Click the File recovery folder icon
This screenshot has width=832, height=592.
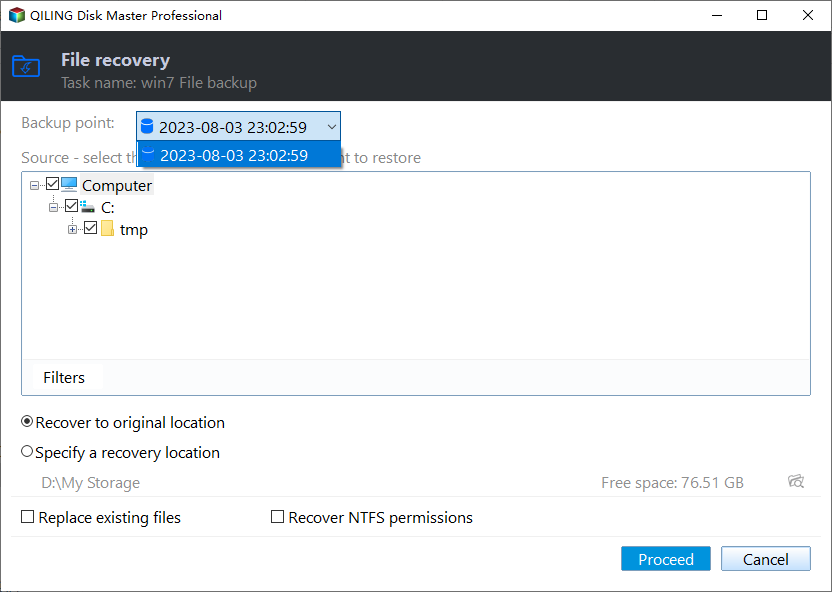26,66
